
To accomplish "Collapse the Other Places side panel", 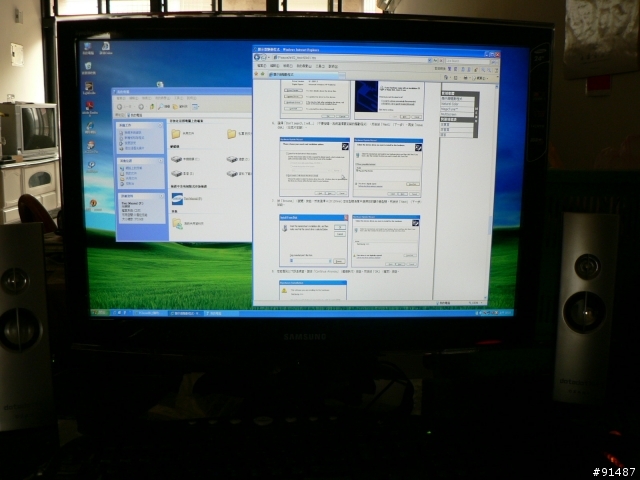I will [x=160, y=161].
